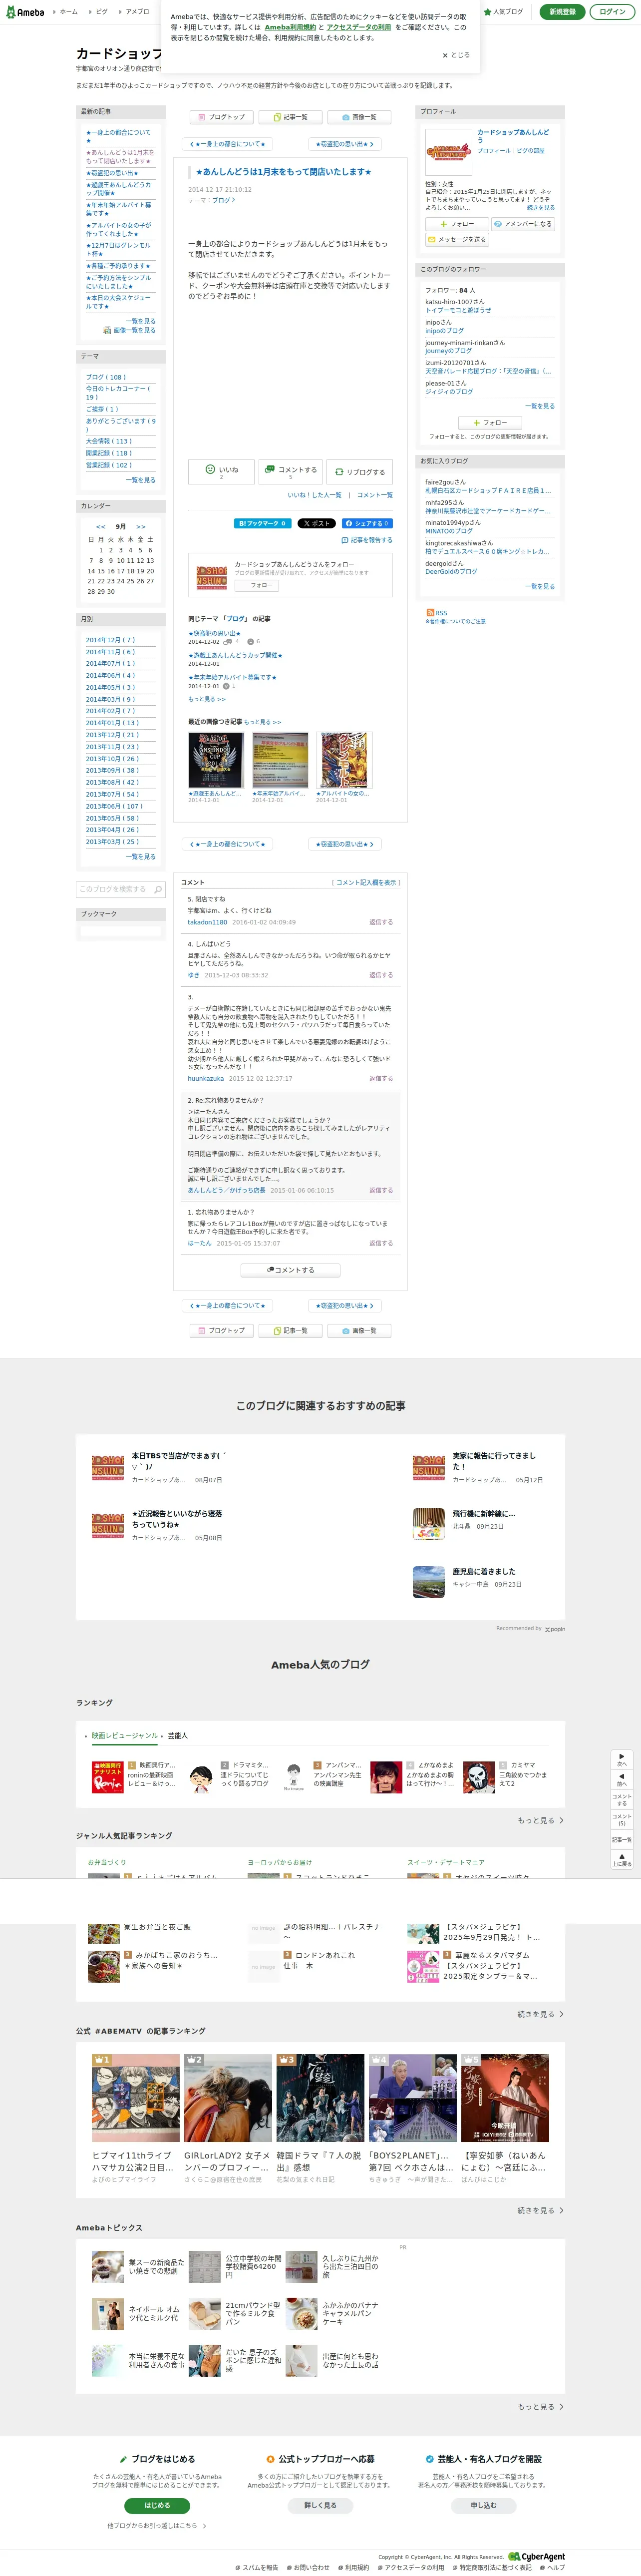Click the Ameba logo in header

tap(25, 12)
